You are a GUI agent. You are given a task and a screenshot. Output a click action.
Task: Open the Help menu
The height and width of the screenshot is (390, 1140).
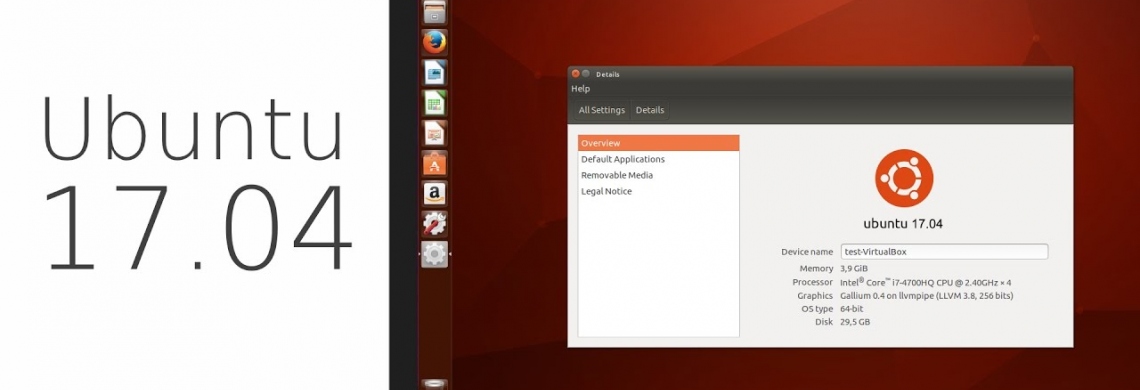580,89
